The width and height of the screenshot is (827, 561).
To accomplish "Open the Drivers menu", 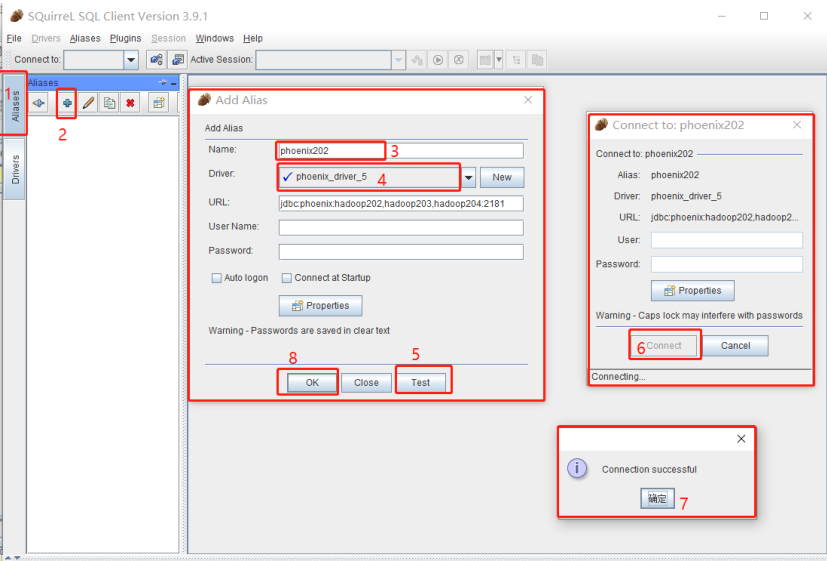I will click(46, 38).
